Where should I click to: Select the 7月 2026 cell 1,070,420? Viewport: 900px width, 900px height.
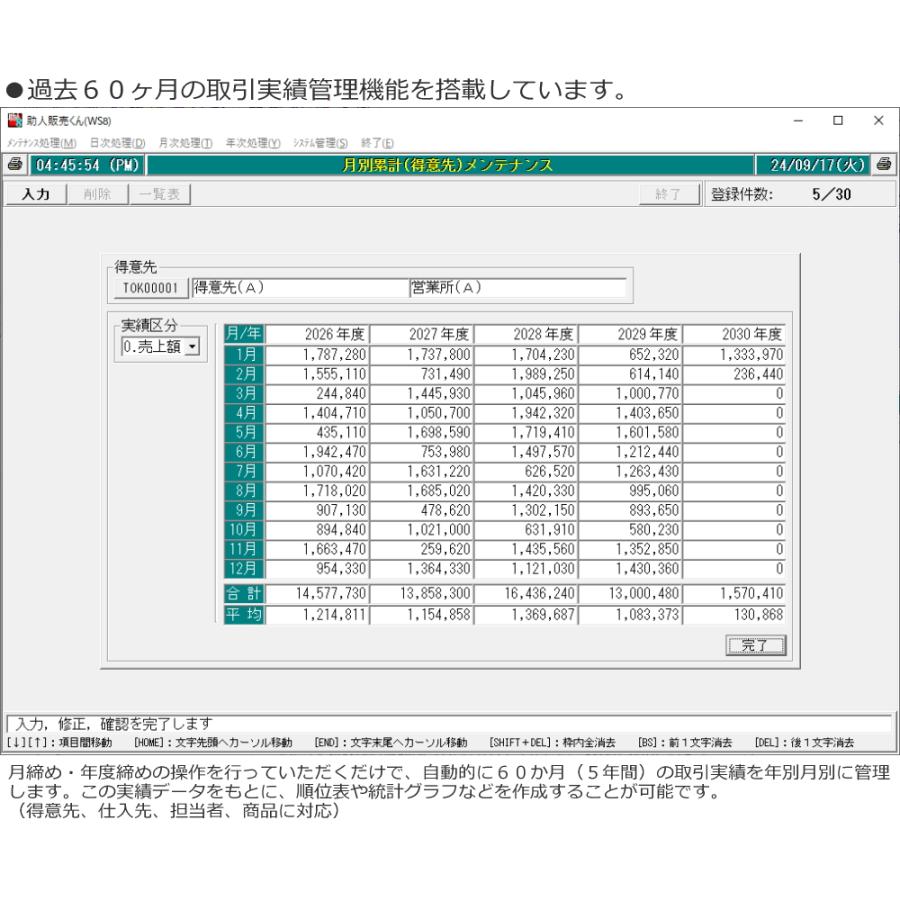click(317, 472)
